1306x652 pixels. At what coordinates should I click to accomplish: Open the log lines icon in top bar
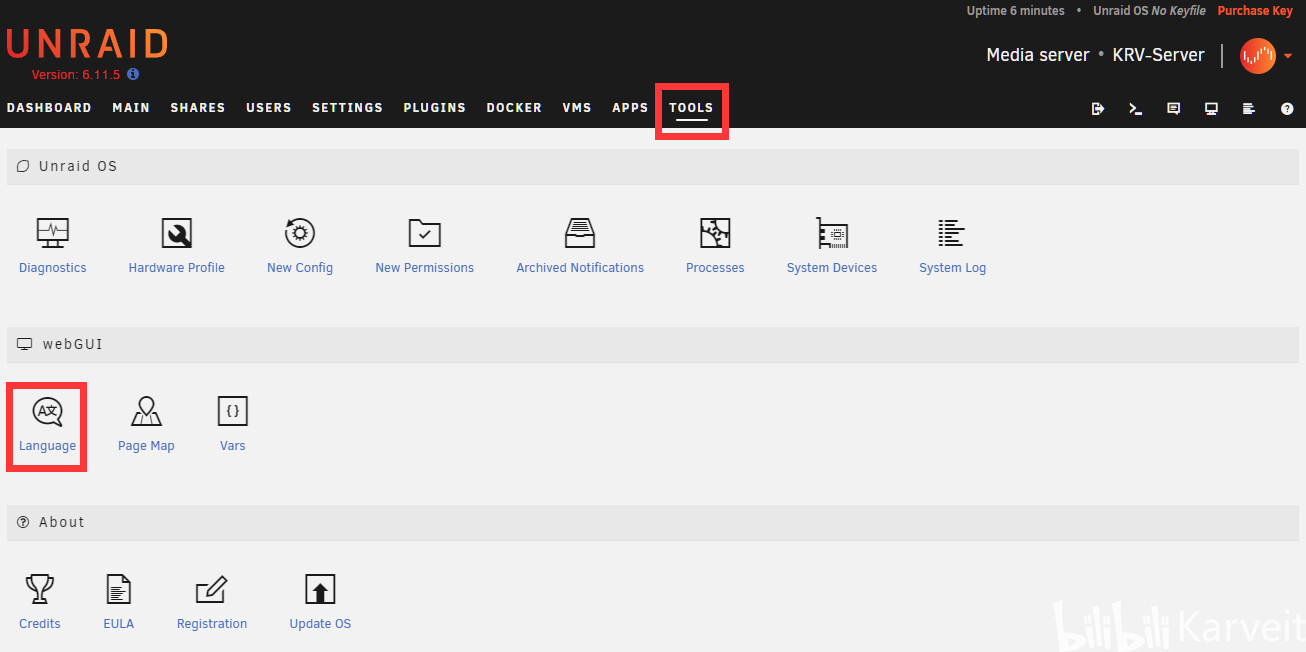1249,109
